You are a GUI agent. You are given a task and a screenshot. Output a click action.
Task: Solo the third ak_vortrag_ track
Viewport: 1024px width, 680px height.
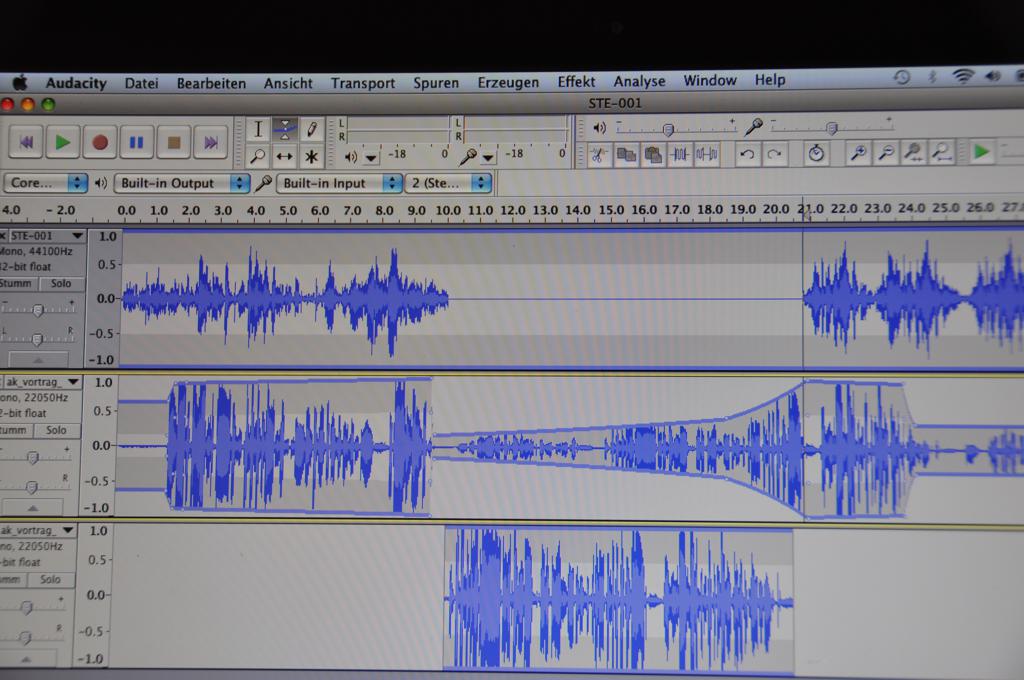coord(51,579)
